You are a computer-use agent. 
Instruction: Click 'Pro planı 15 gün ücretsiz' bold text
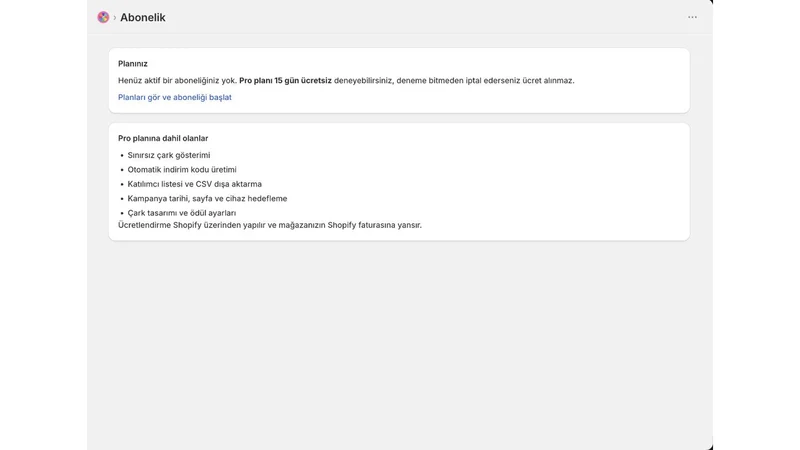click(x=285, y=81)
